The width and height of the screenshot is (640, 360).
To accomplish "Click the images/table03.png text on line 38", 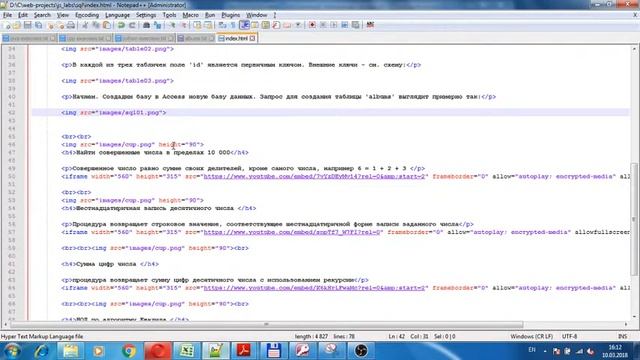I will [x=133, y=81].
